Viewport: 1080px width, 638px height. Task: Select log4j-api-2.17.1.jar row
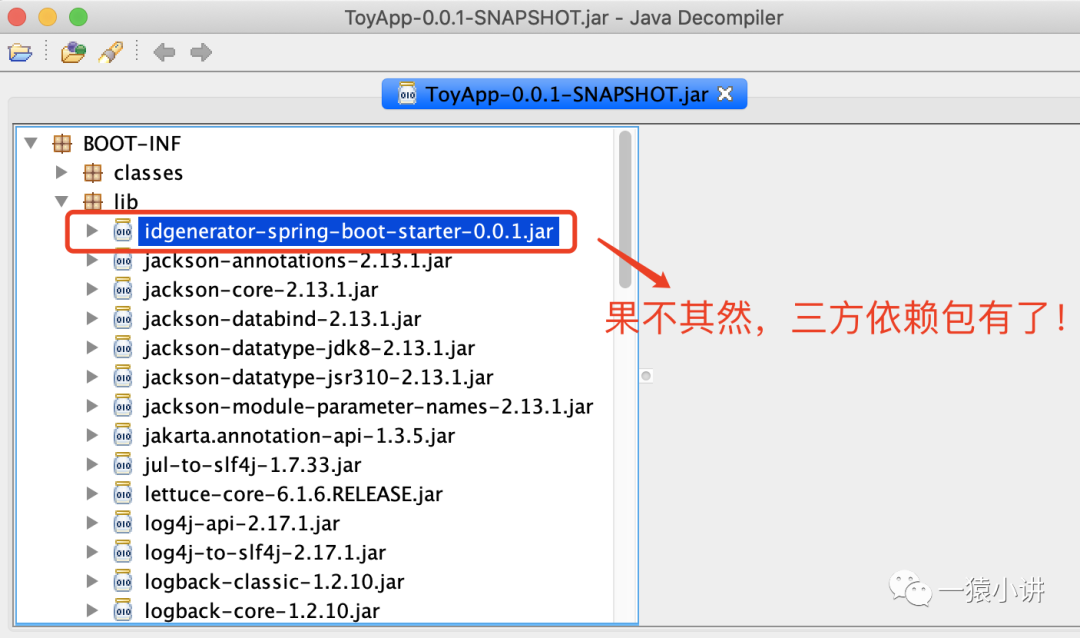pyautogui.click(x=242, y=523)
